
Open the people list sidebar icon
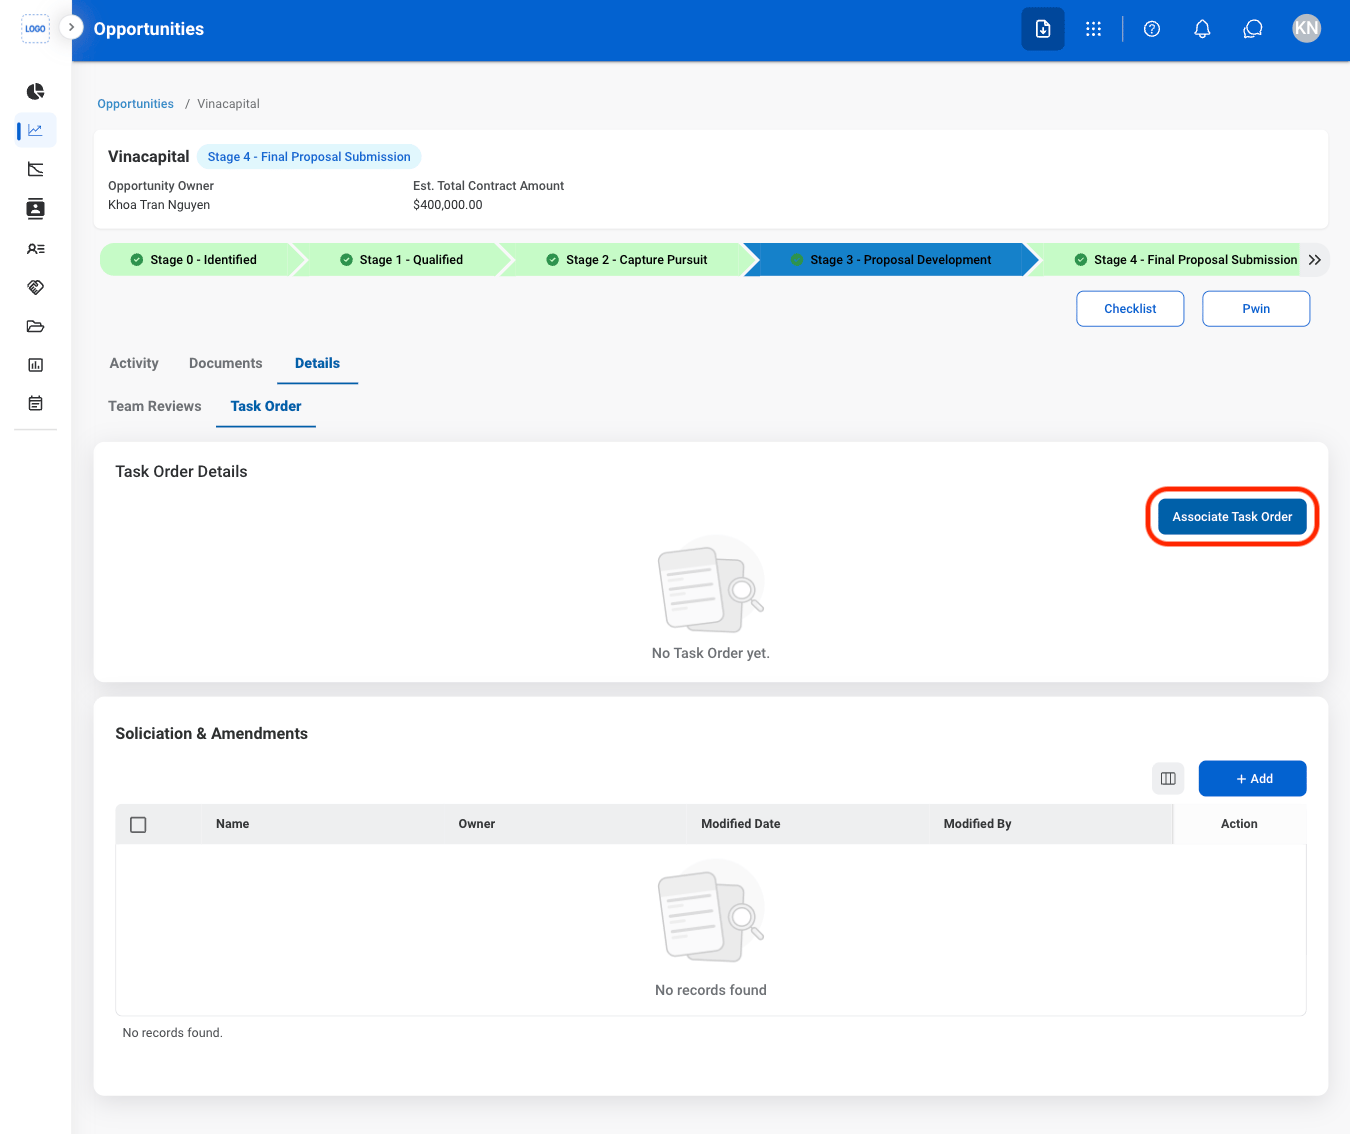(x=36, y=249)
